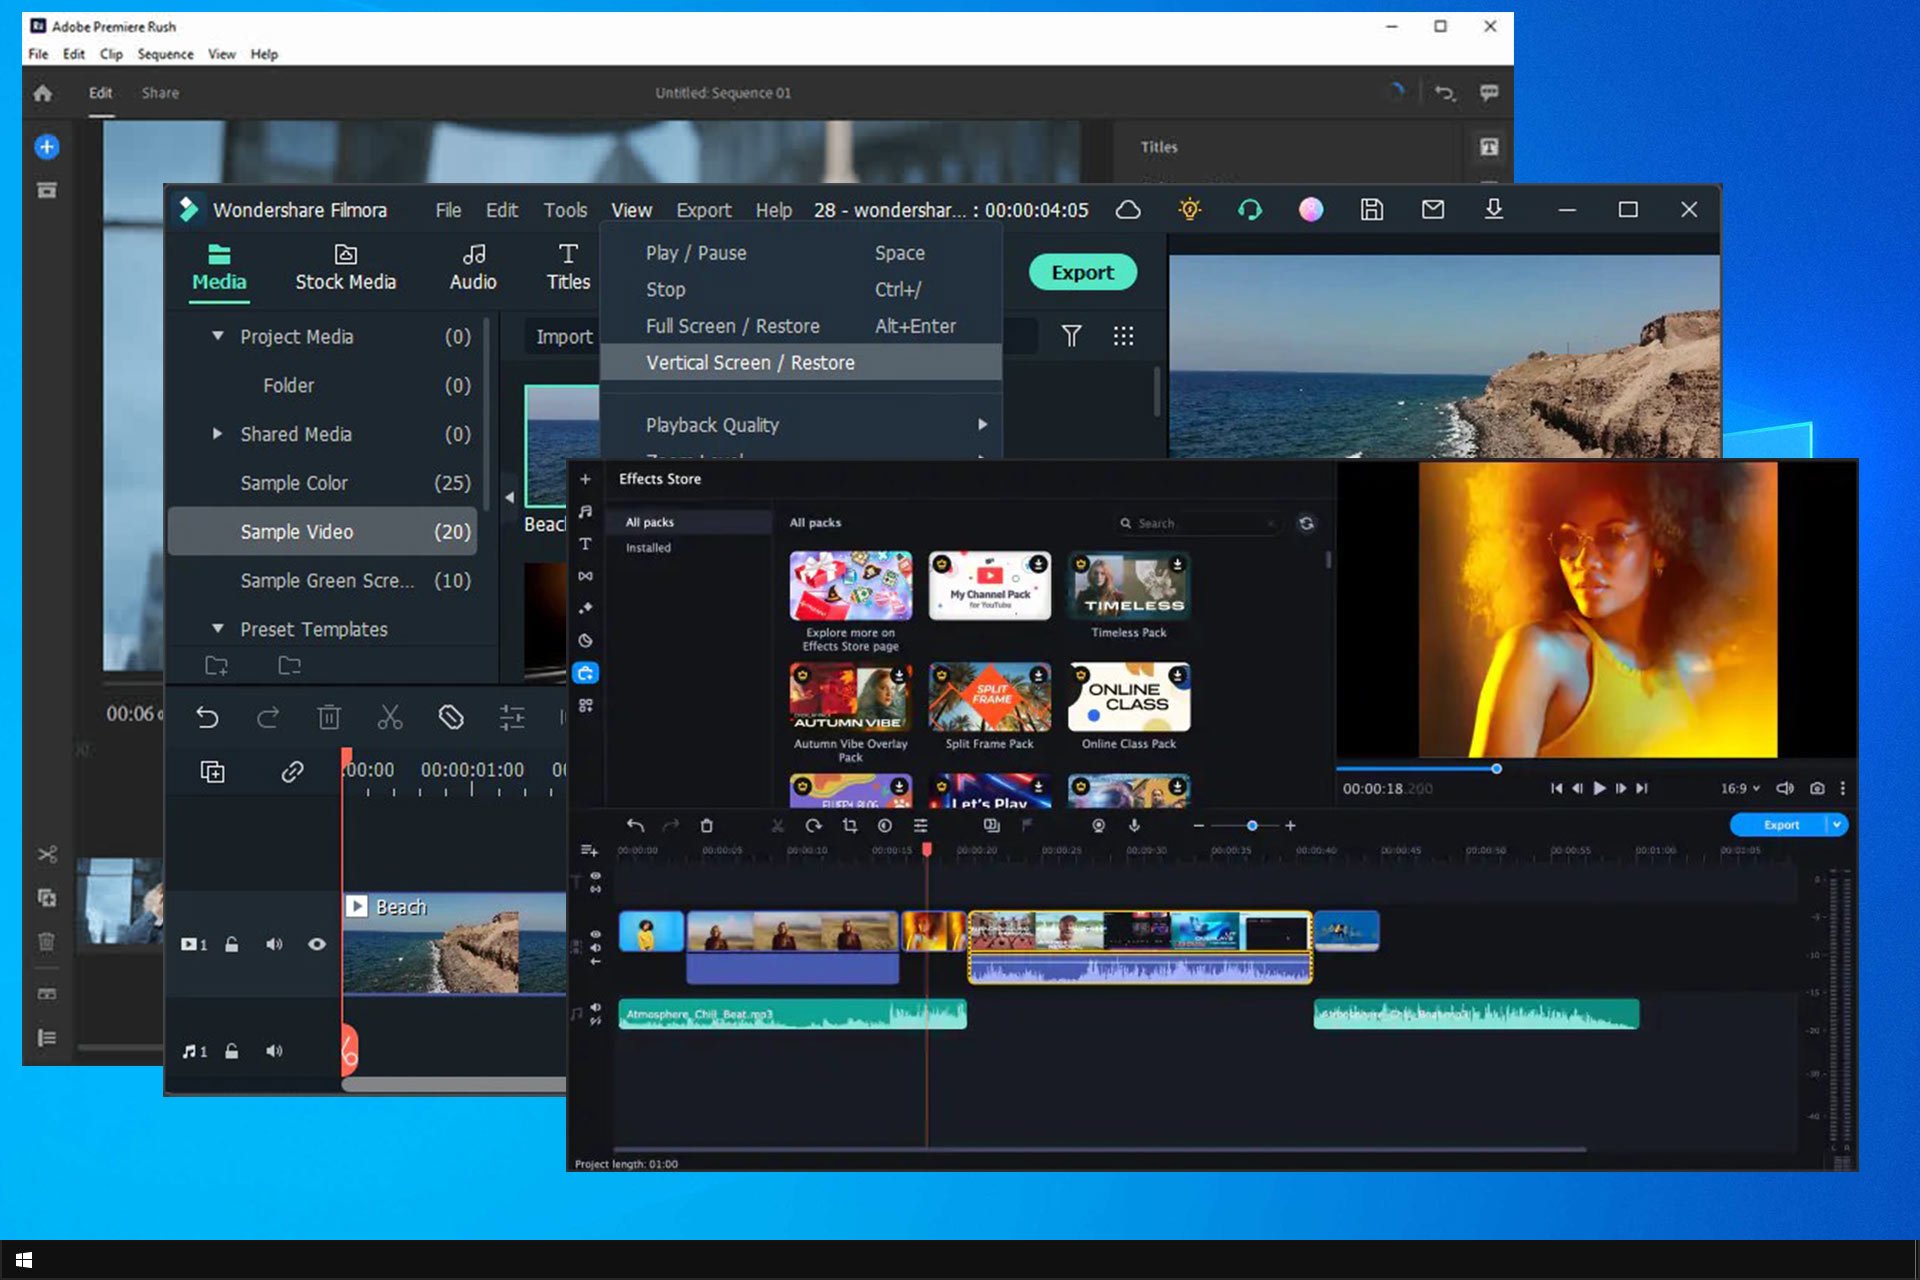Toggle visibility eye on Filmora video track 1
Viewport: 1920px width, 1280px height.
(x=317, y=944)
